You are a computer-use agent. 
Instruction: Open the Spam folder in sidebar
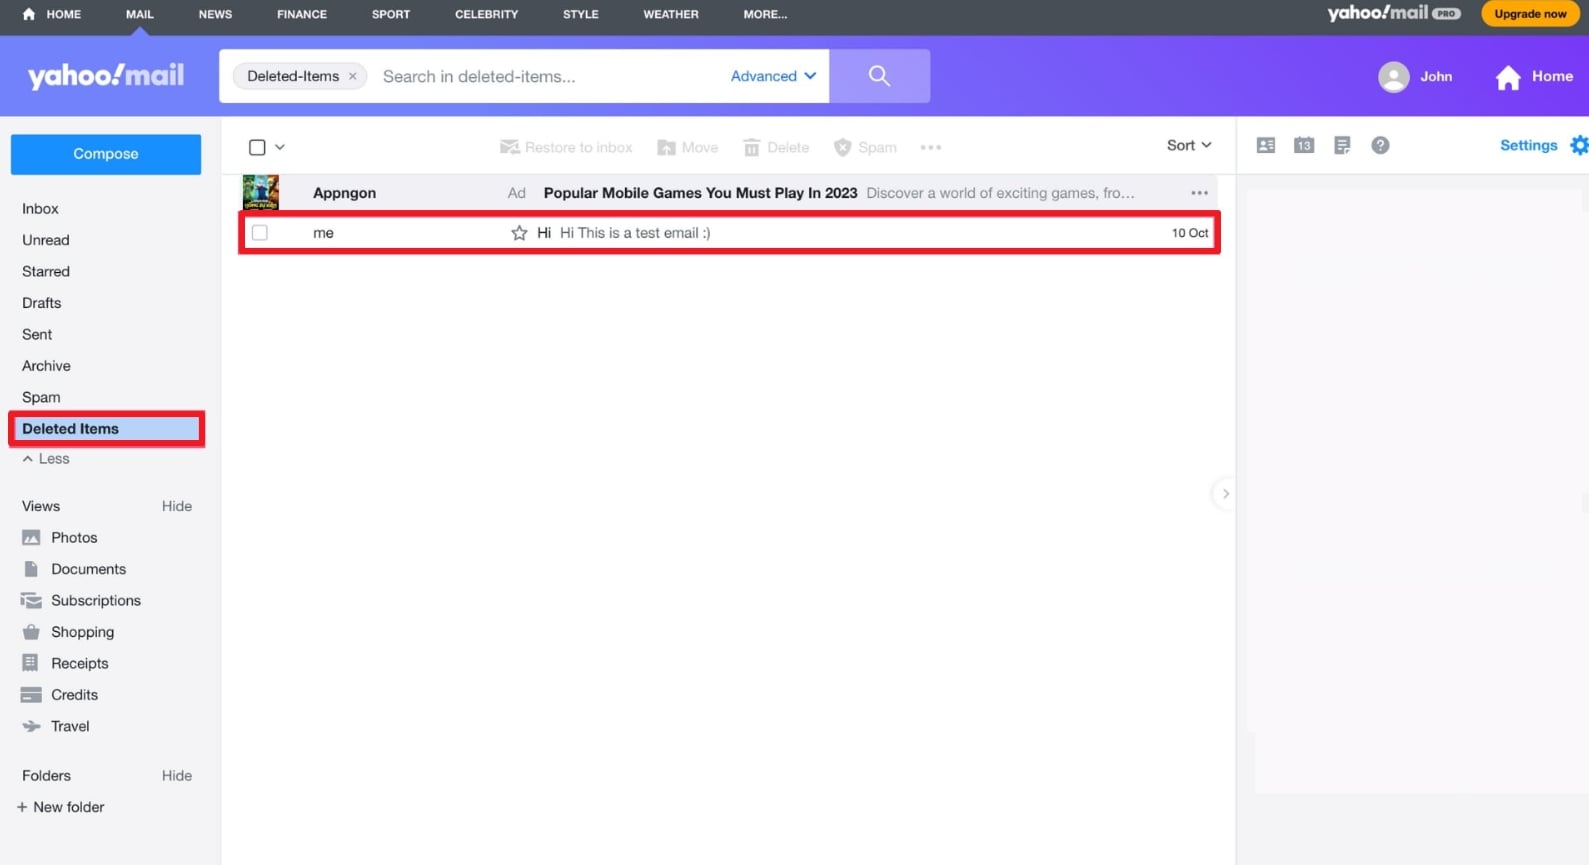[x=41, y=398]
